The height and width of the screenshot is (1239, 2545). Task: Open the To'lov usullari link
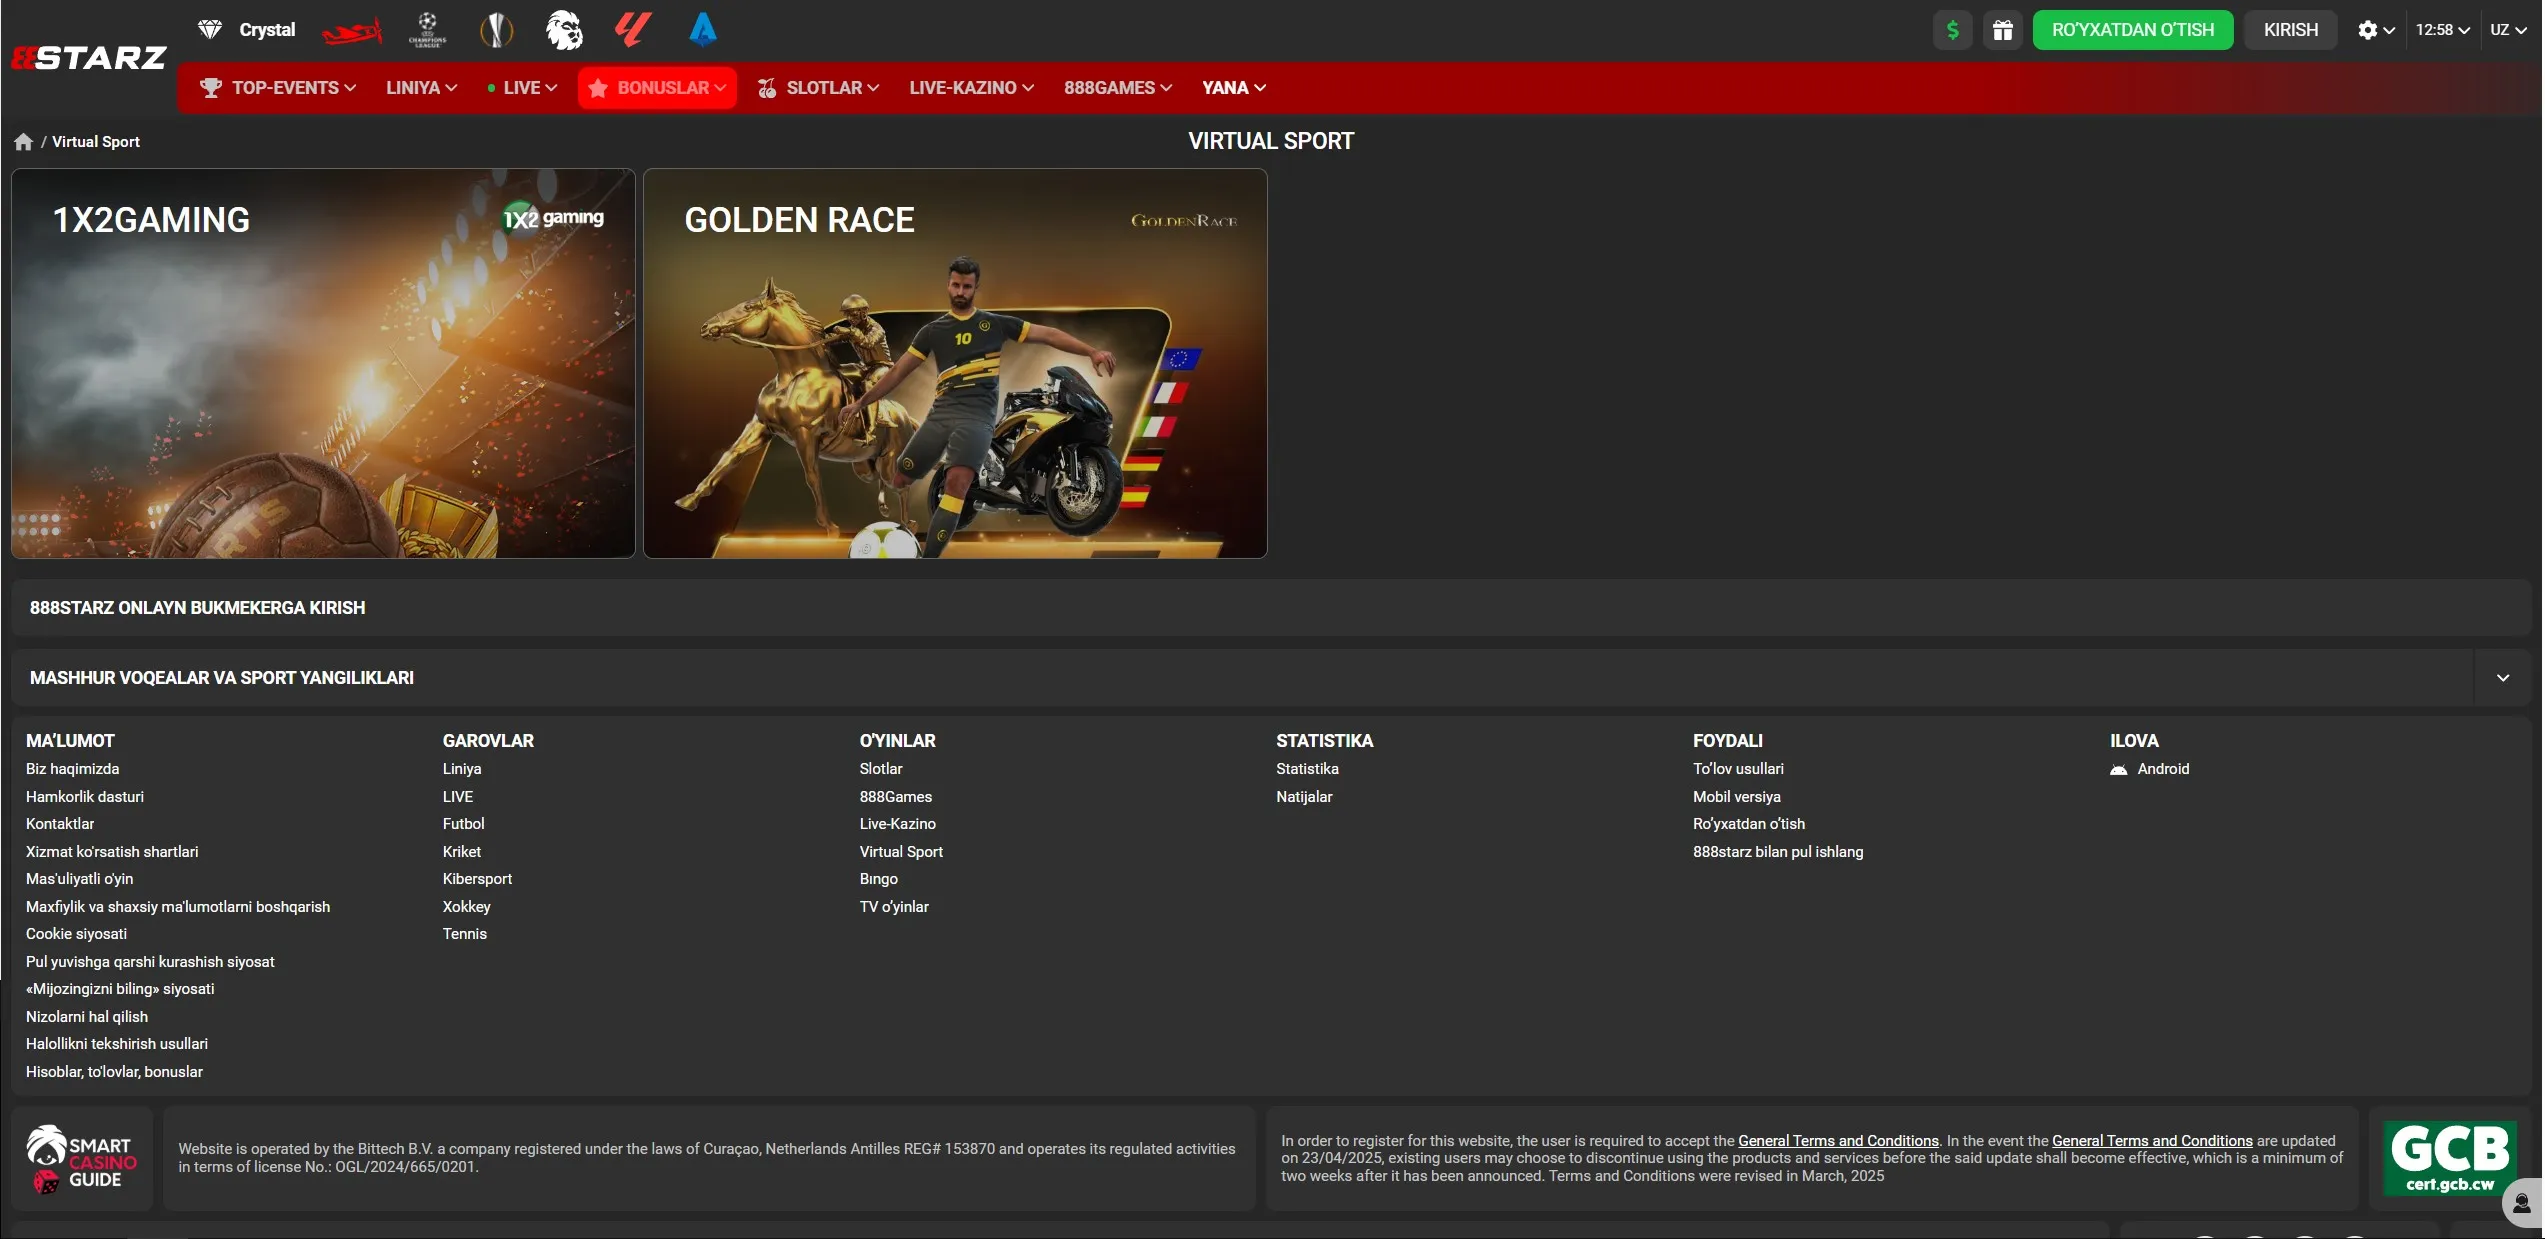pos(1738,769)
